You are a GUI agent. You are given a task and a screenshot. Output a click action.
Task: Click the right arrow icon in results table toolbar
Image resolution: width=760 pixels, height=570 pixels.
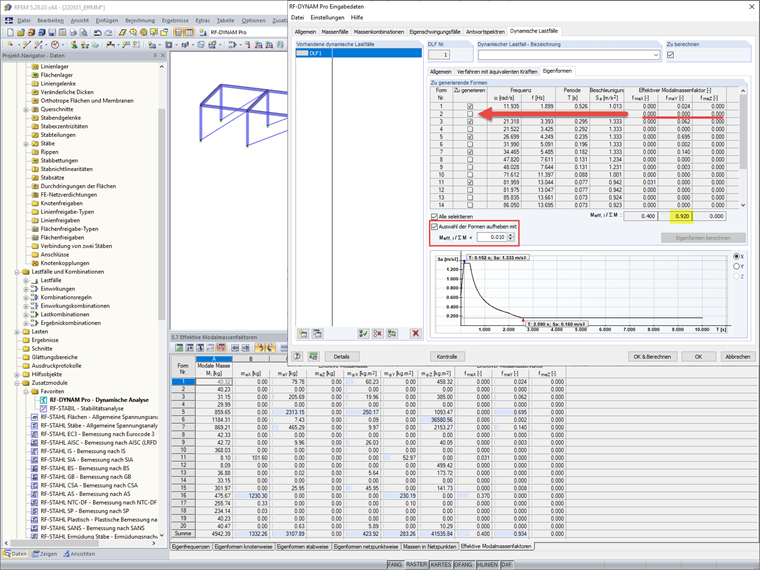pyautogui.click(x=245, y=348)
